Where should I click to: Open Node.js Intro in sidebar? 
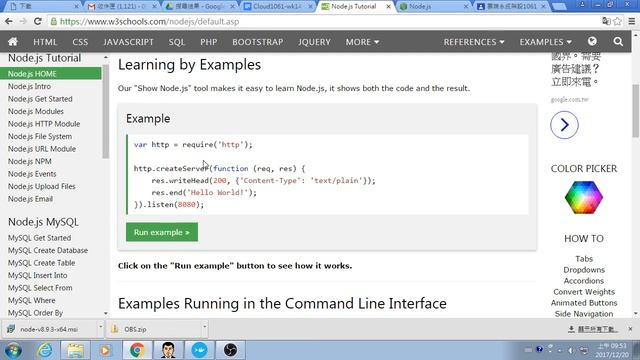click(x=29, y=86)
